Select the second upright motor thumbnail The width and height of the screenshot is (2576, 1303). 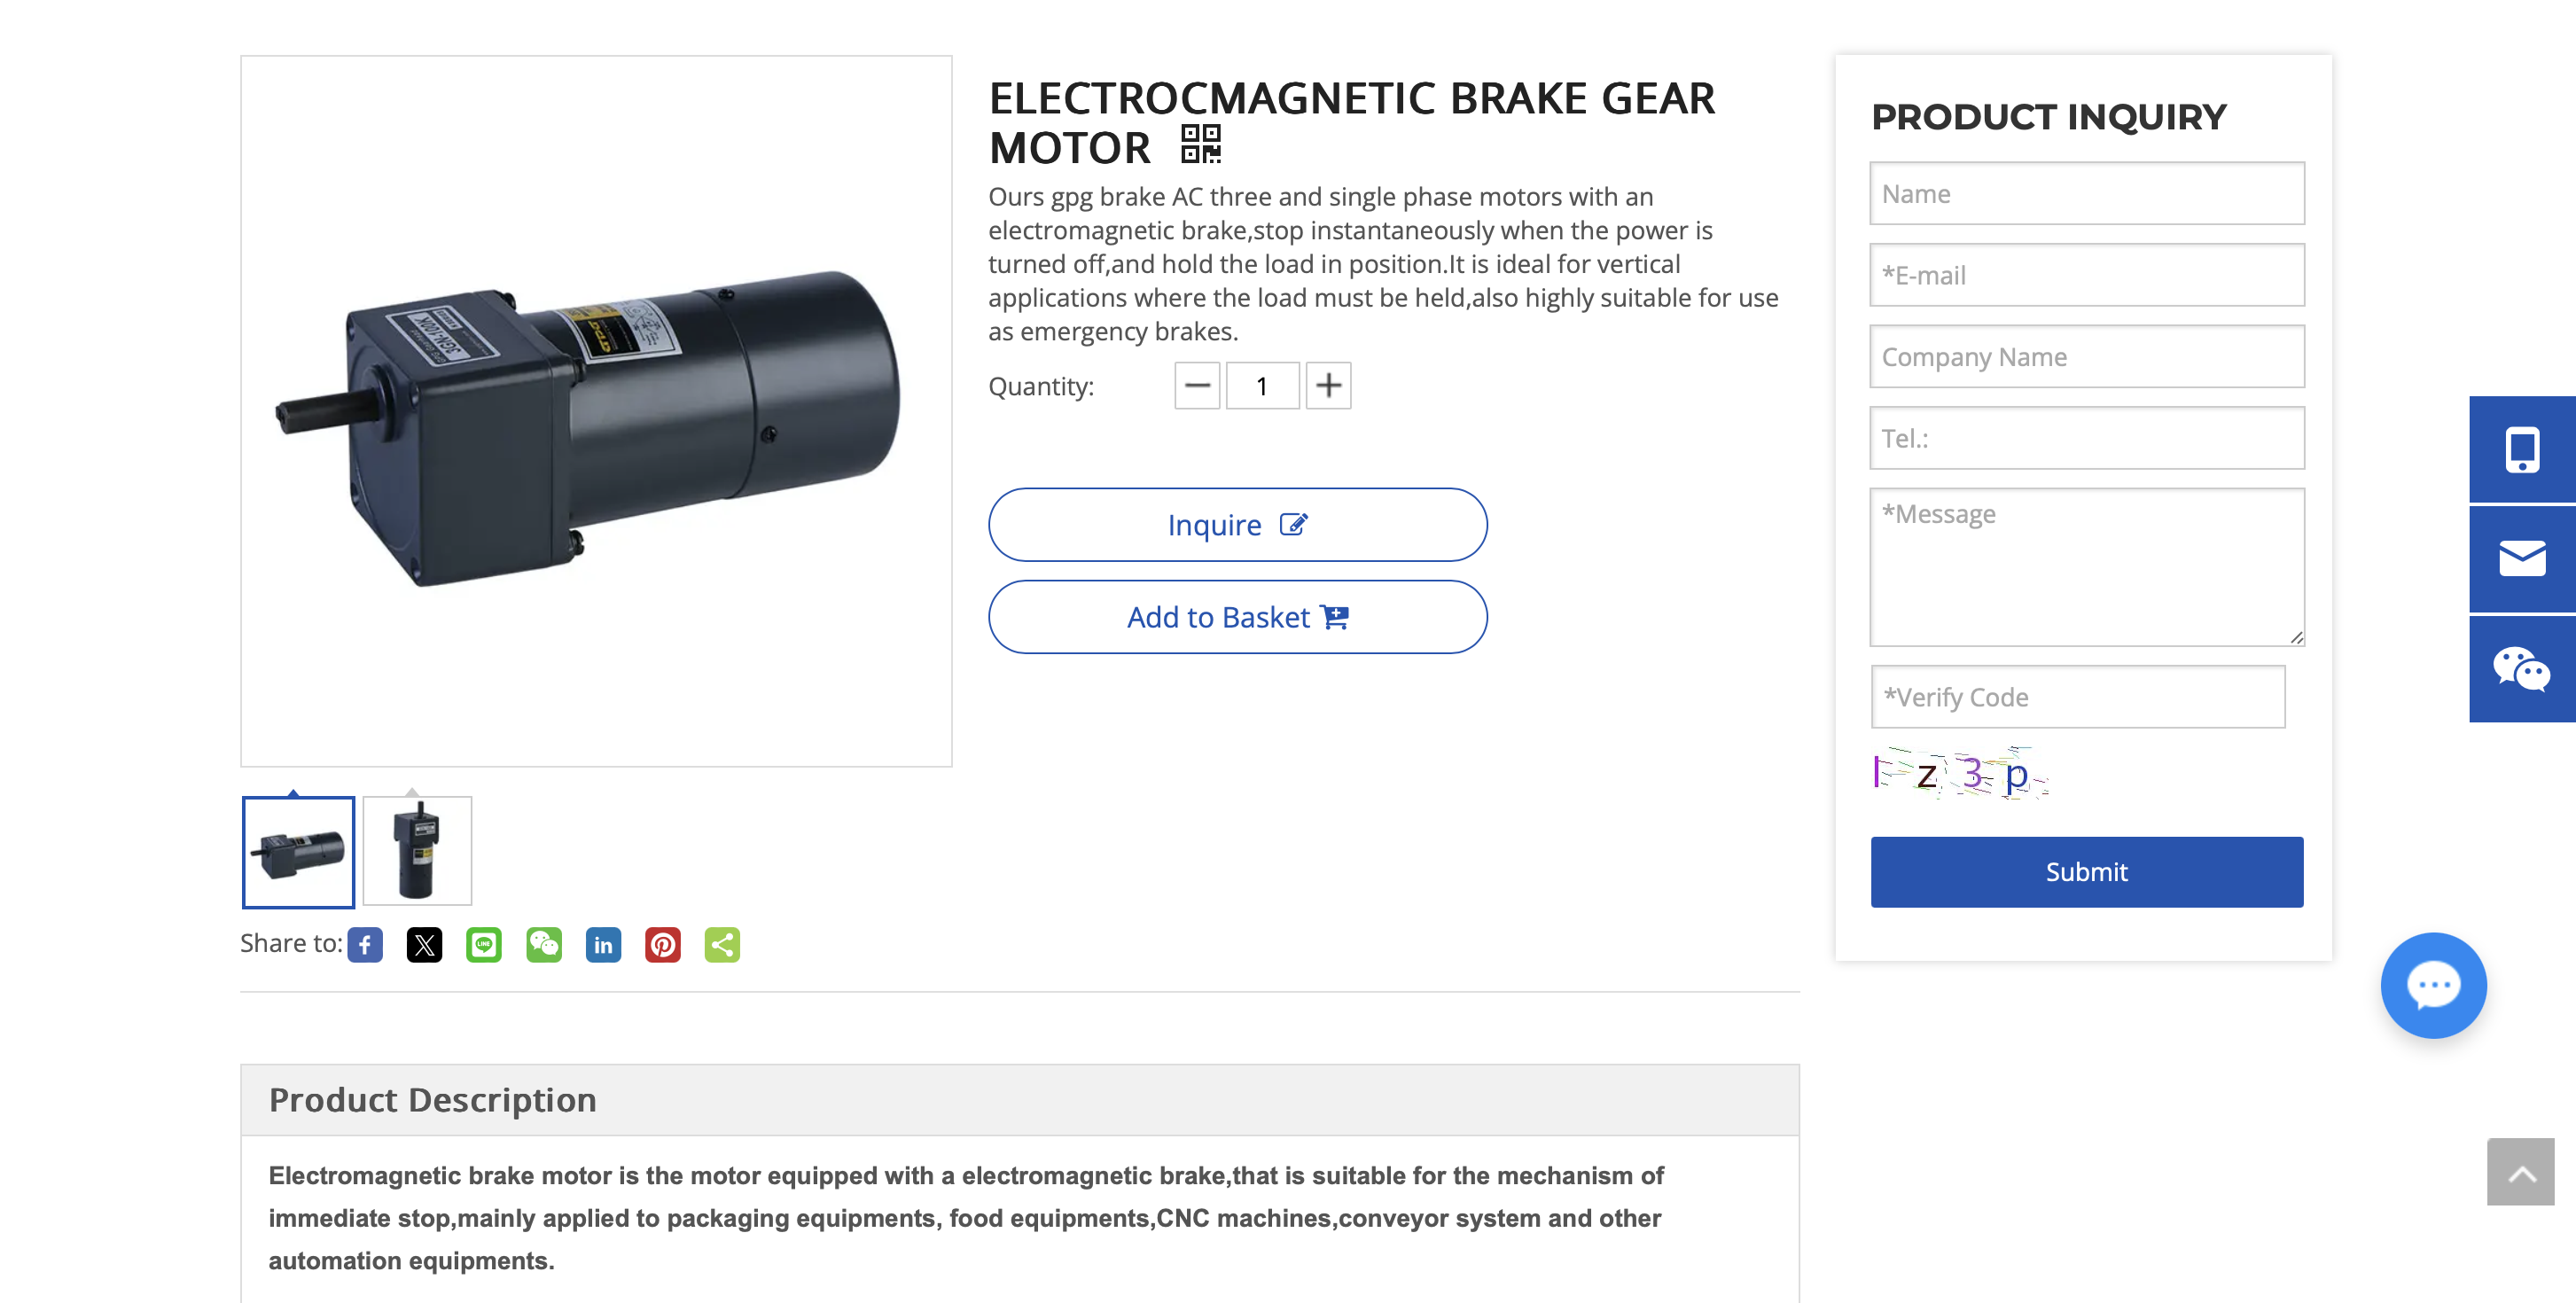tap(417, 852)
